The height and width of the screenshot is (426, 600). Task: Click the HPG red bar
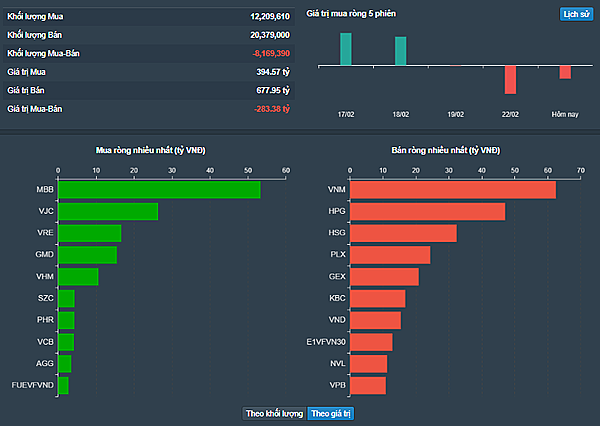[x=427, y=211]
